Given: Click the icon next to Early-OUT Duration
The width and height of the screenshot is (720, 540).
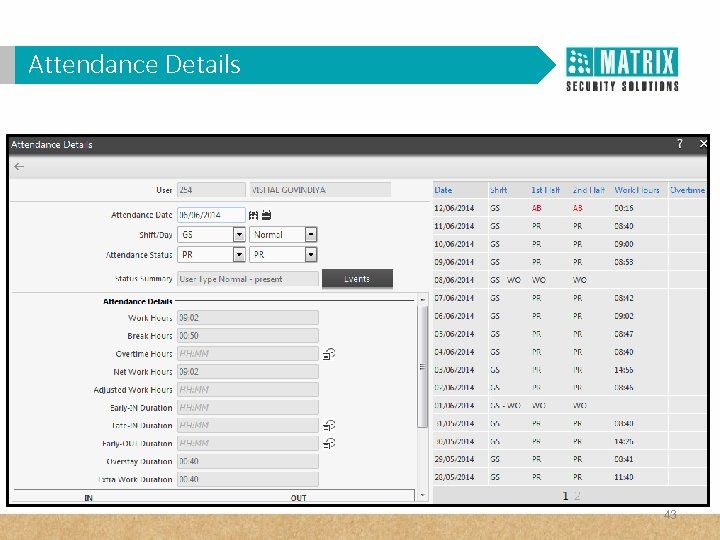Looking at the screenshot, I should pos(329,444).
